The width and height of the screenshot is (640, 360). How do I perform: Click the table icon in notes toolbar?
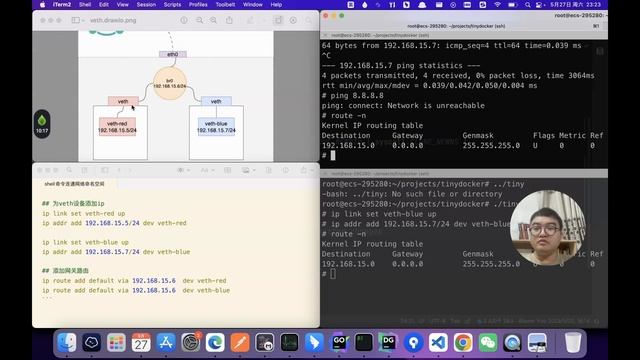point(227,170)
